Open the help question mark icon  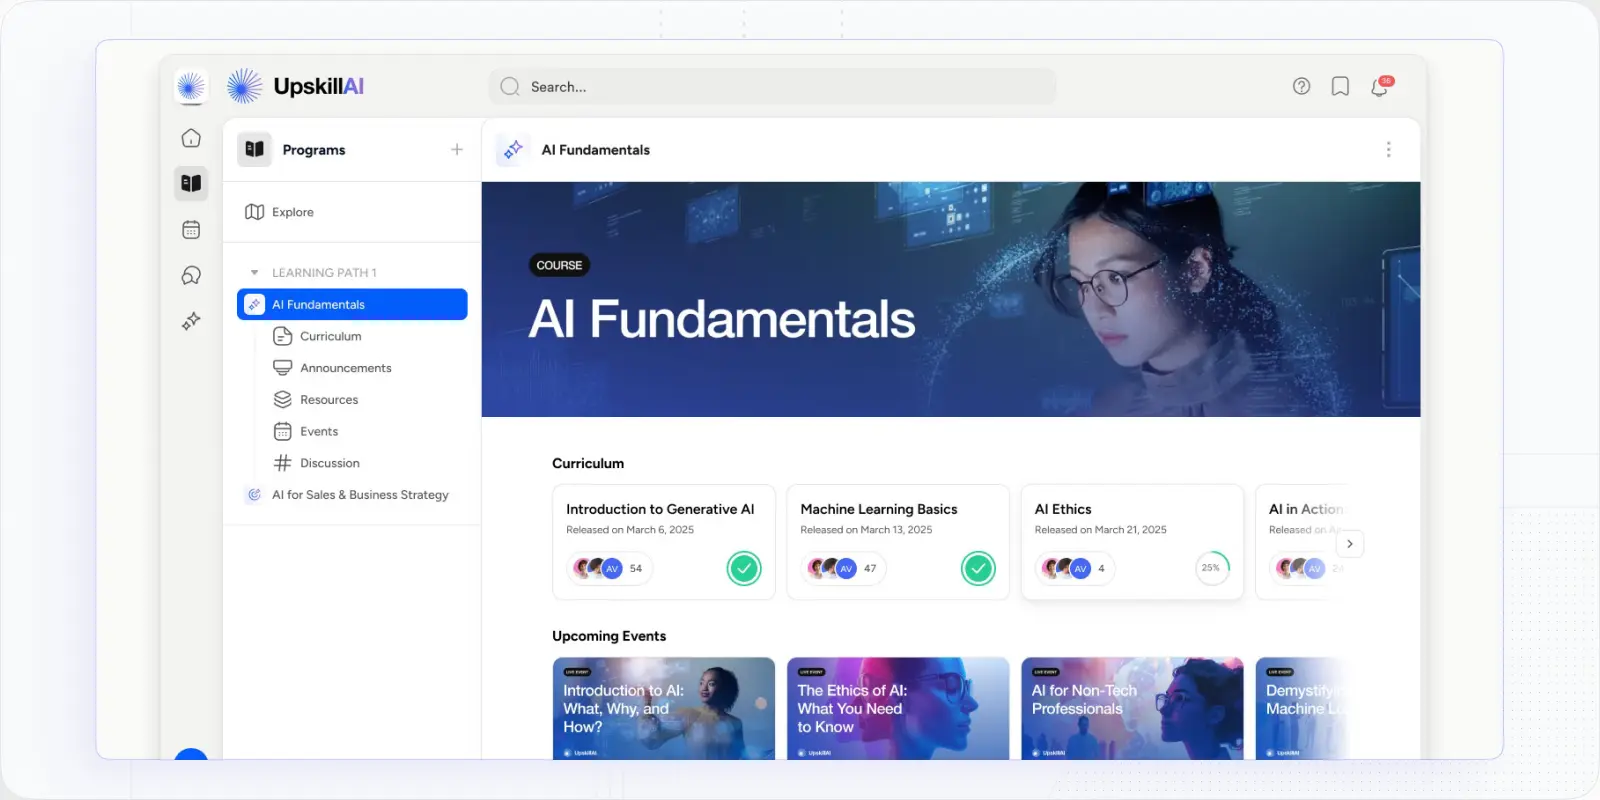(1301, 86)
